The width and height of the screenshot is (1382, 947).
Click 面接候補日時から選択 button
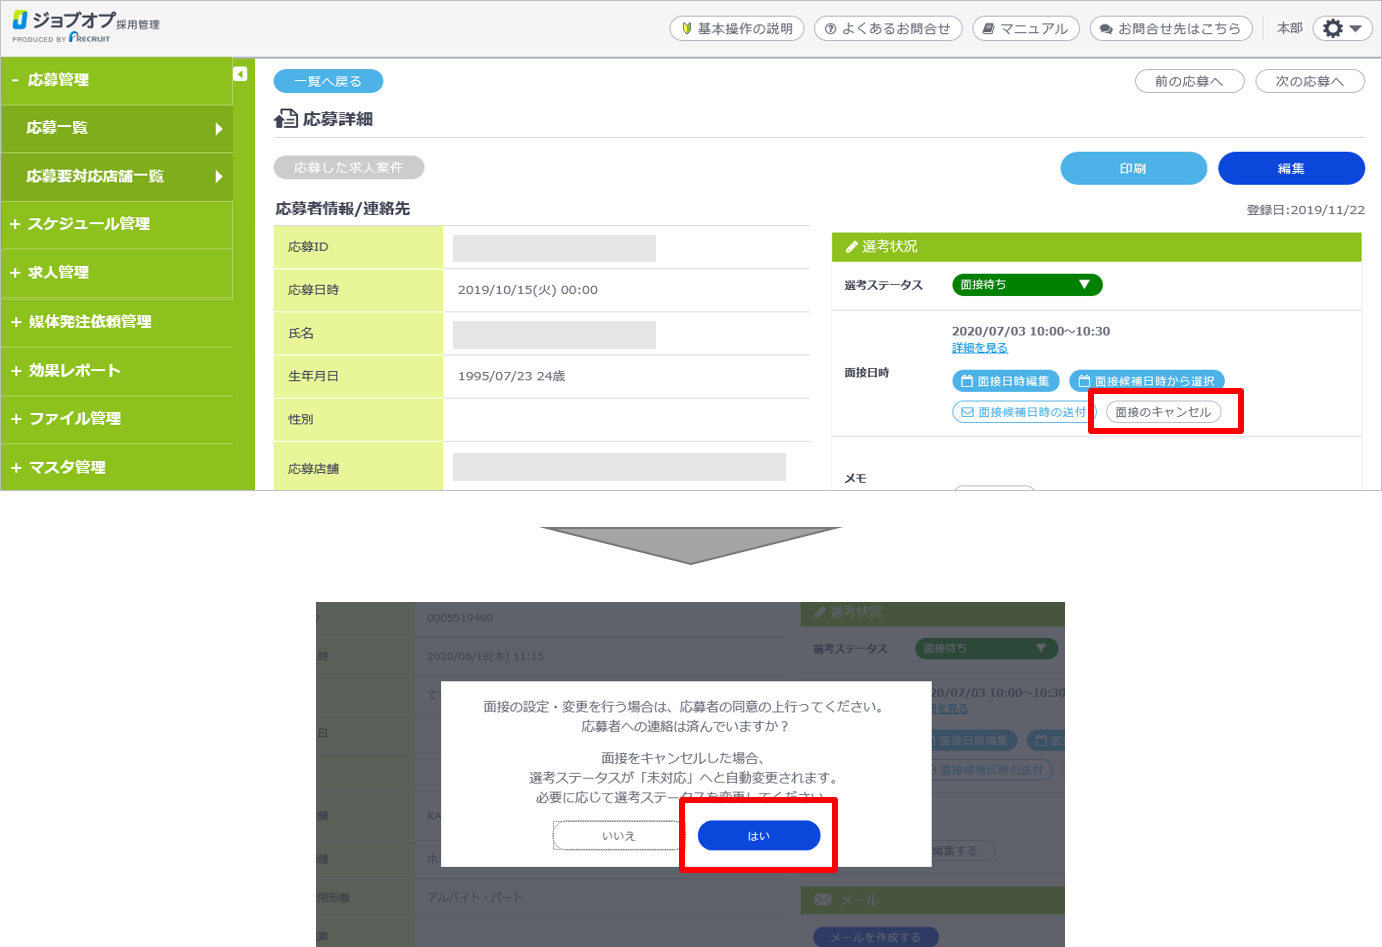(1146, 381)
